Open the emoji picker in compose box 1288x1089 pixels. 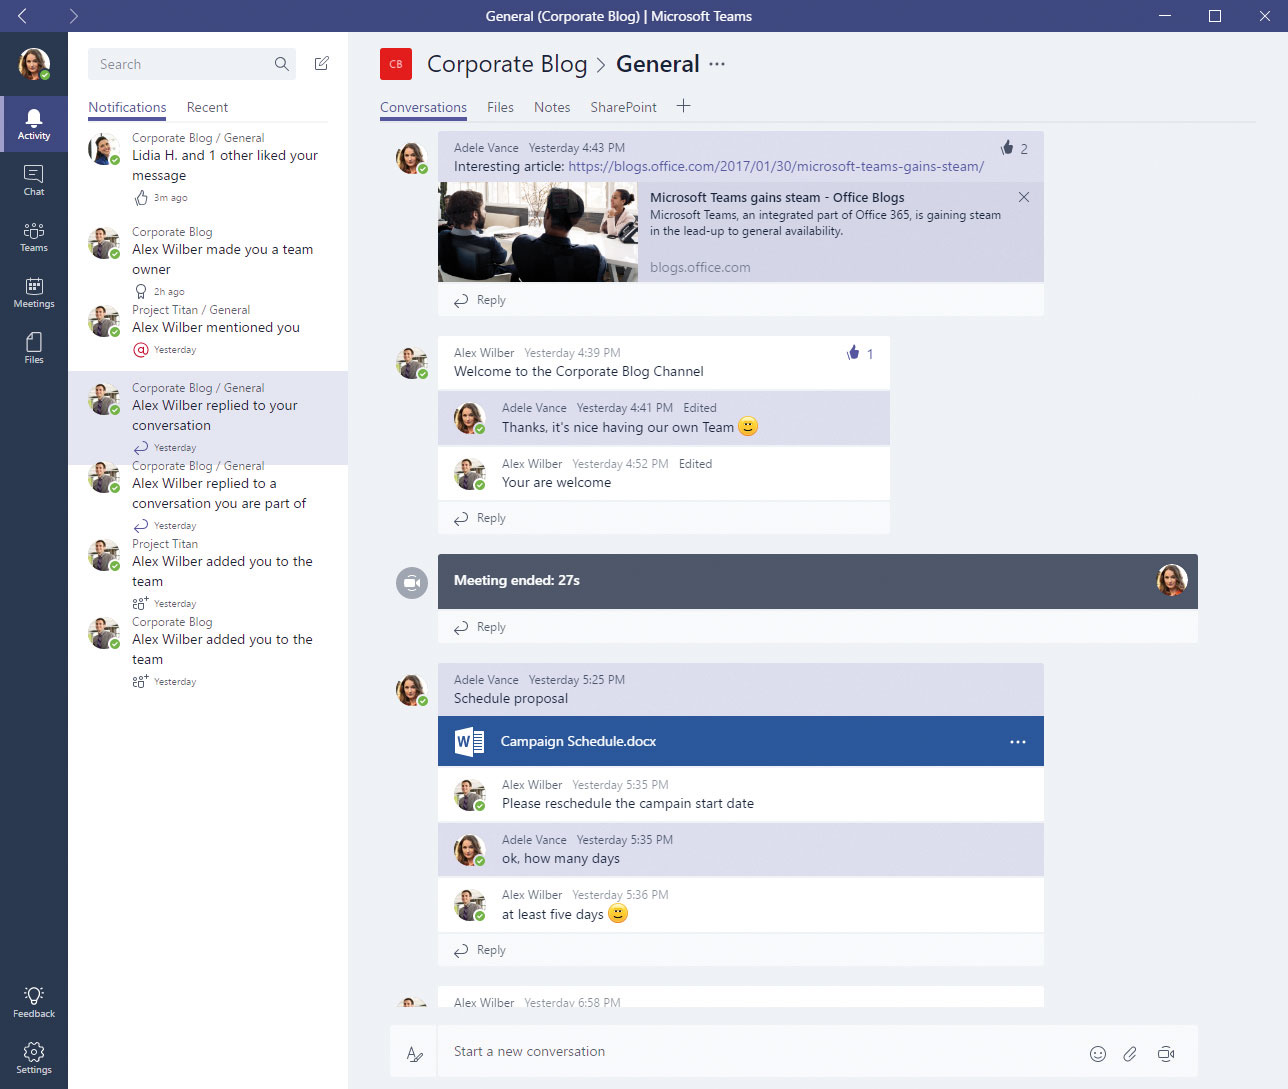(1098, 1053)
